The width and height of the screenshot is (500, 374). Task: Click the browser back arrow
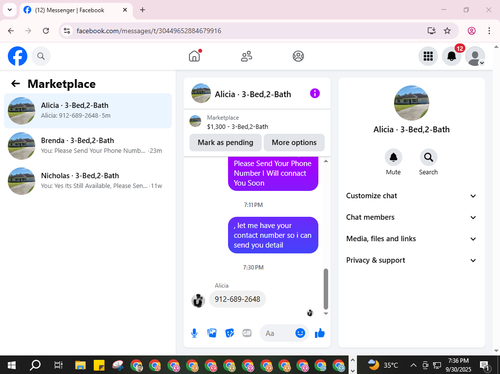11,31
